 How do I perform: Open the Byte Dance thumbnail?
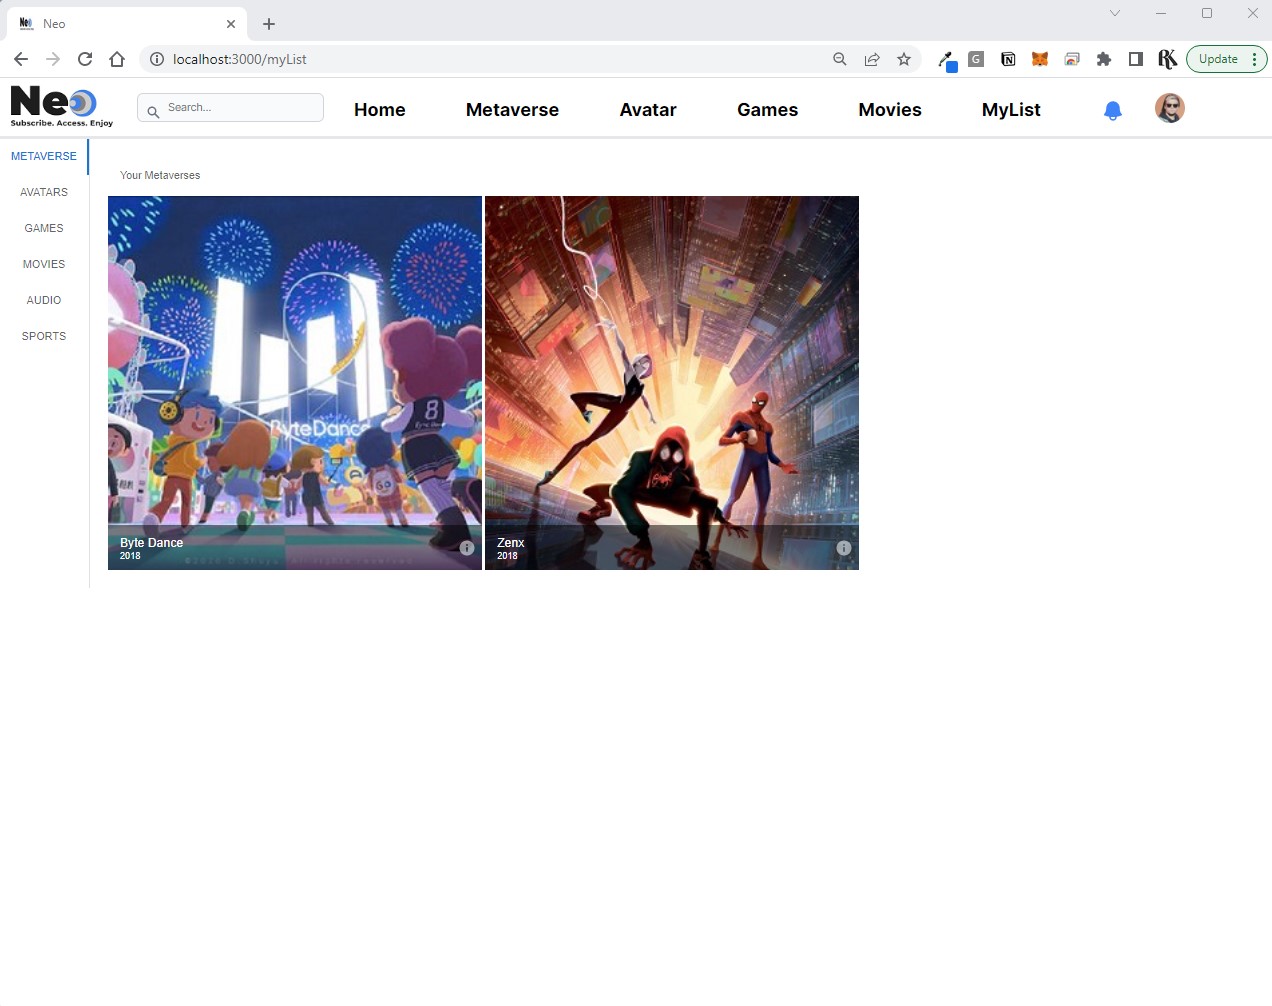click(x=295, y=383)
